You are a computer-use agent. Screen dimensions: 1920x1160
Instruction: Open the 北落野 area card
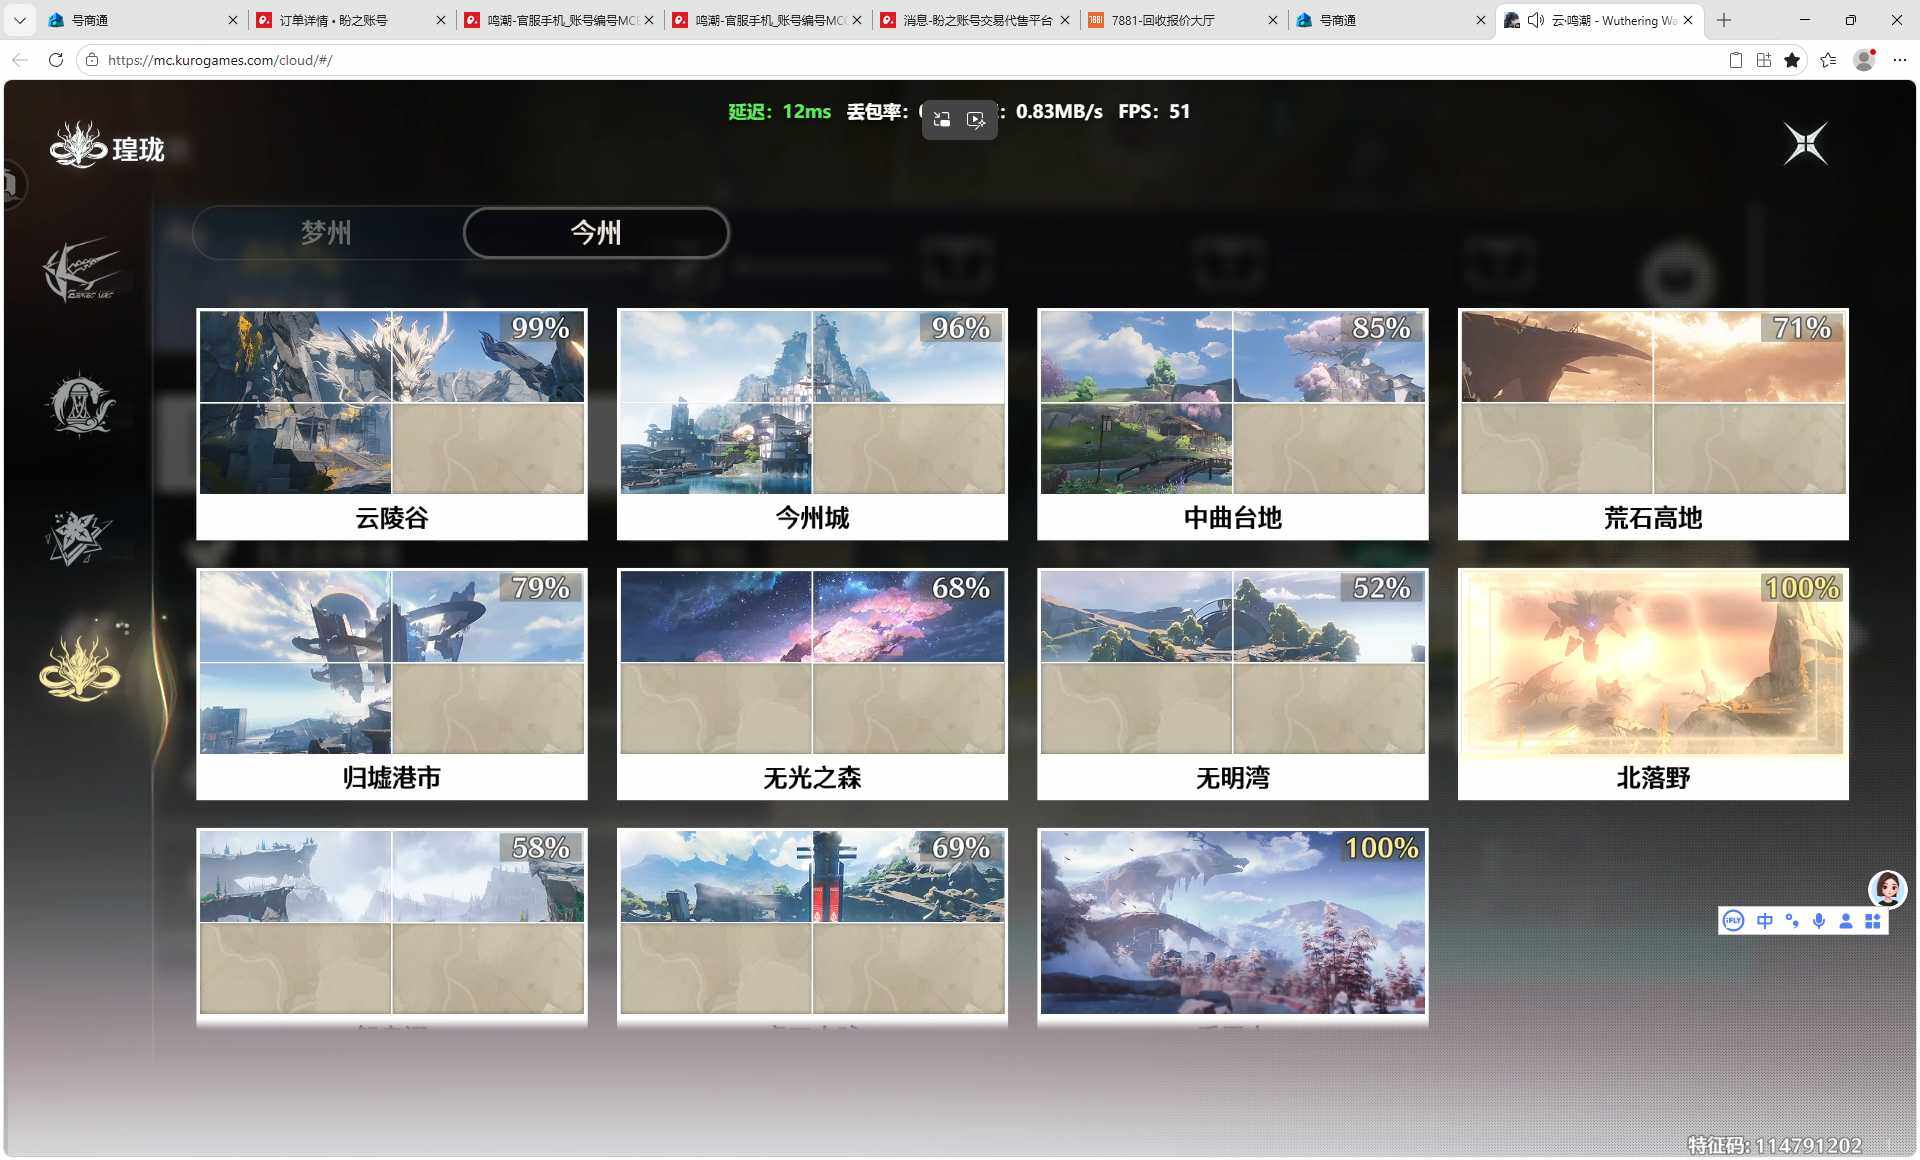click(1653, 684)
